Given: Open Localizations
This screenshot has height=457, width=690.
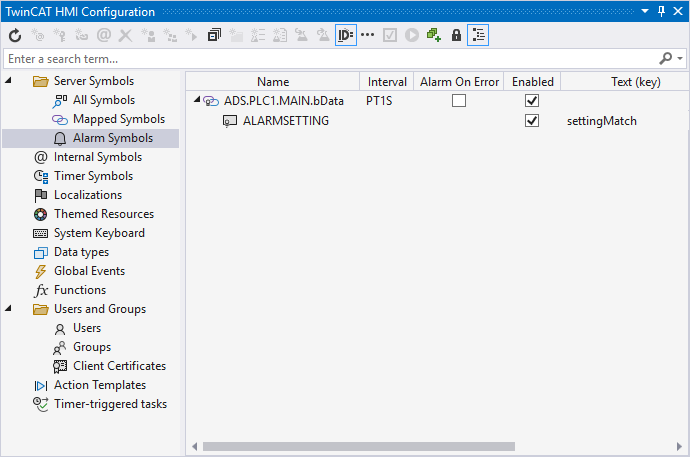Looking at the screenshot, I should coord(88,194).
